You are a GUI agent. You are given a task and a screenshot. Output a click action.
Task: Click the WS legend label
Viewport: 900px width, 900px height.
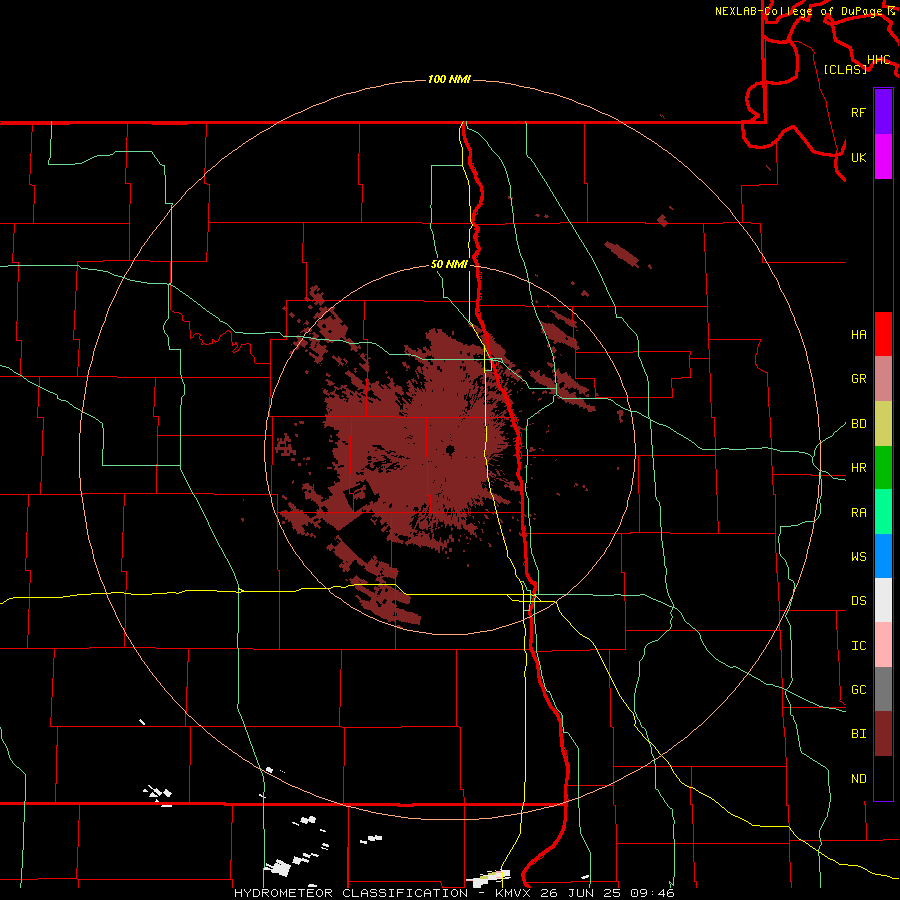[859, 557]
